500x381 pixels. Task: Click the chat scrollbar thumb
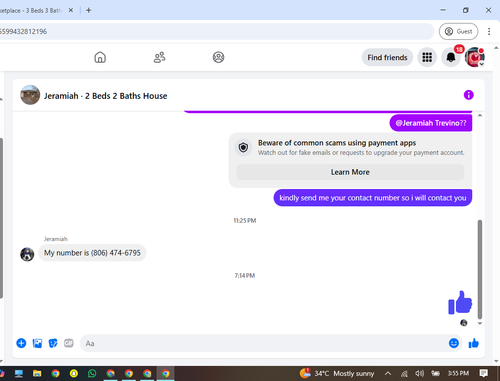point(480,269)
